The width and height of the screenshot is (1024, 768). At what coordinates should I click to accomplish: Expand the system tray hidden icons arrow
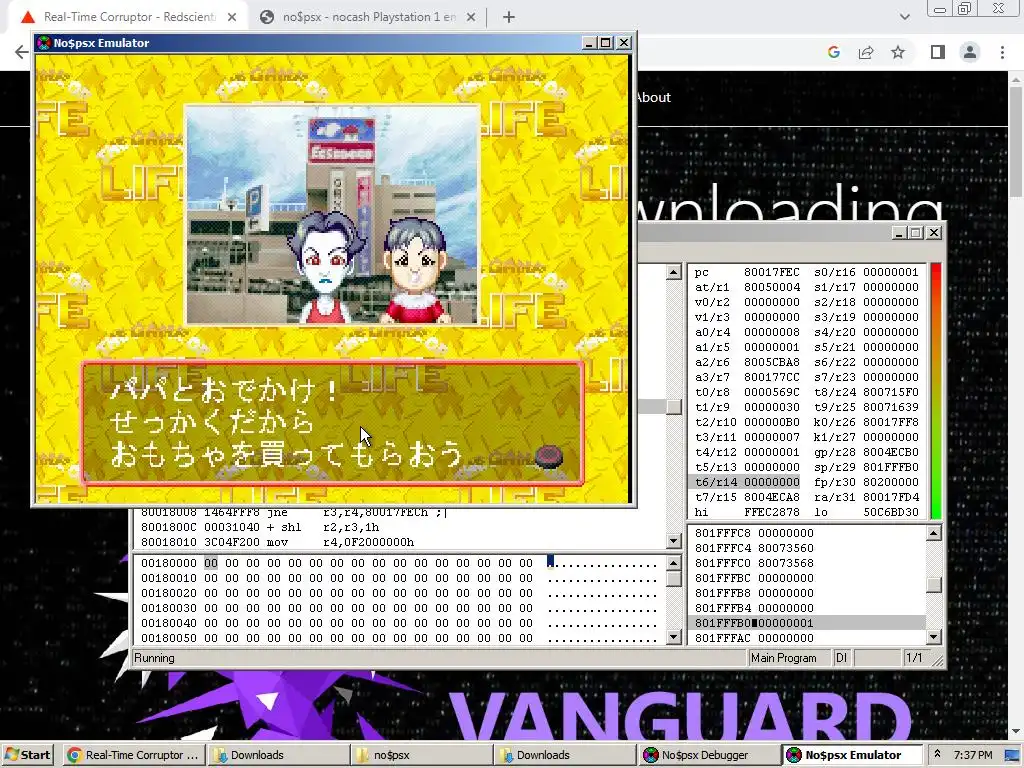point(937,754)
